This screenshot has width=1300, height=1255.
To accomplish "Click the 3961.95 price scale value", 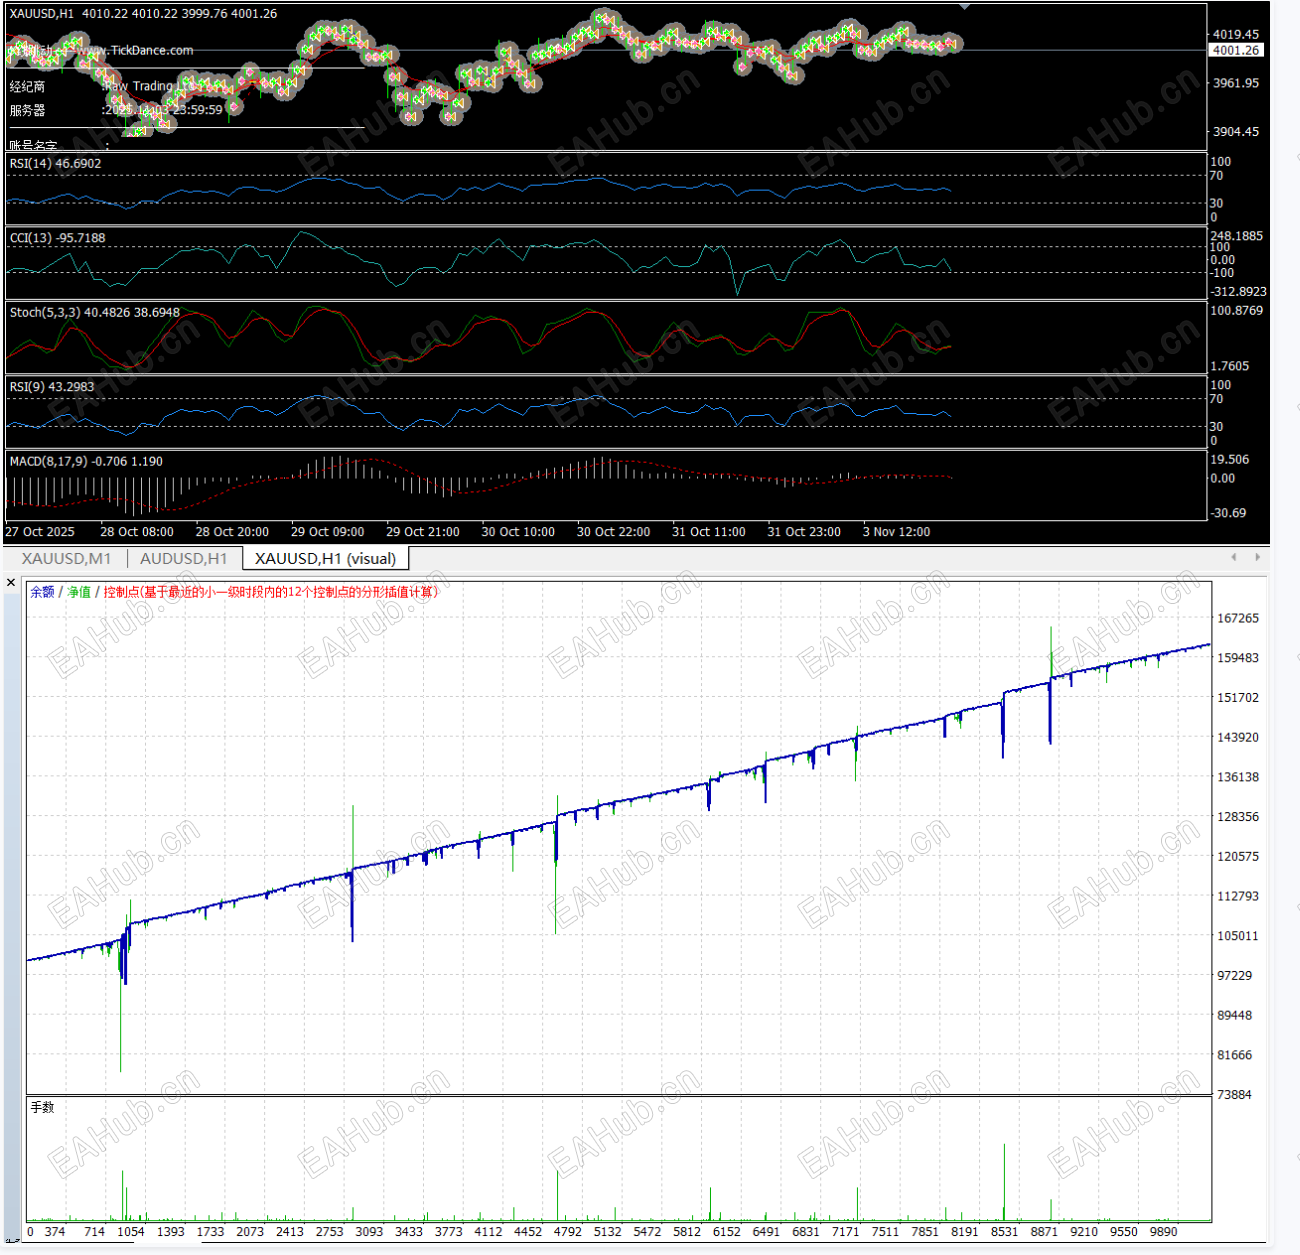I will pos(1236,83).
